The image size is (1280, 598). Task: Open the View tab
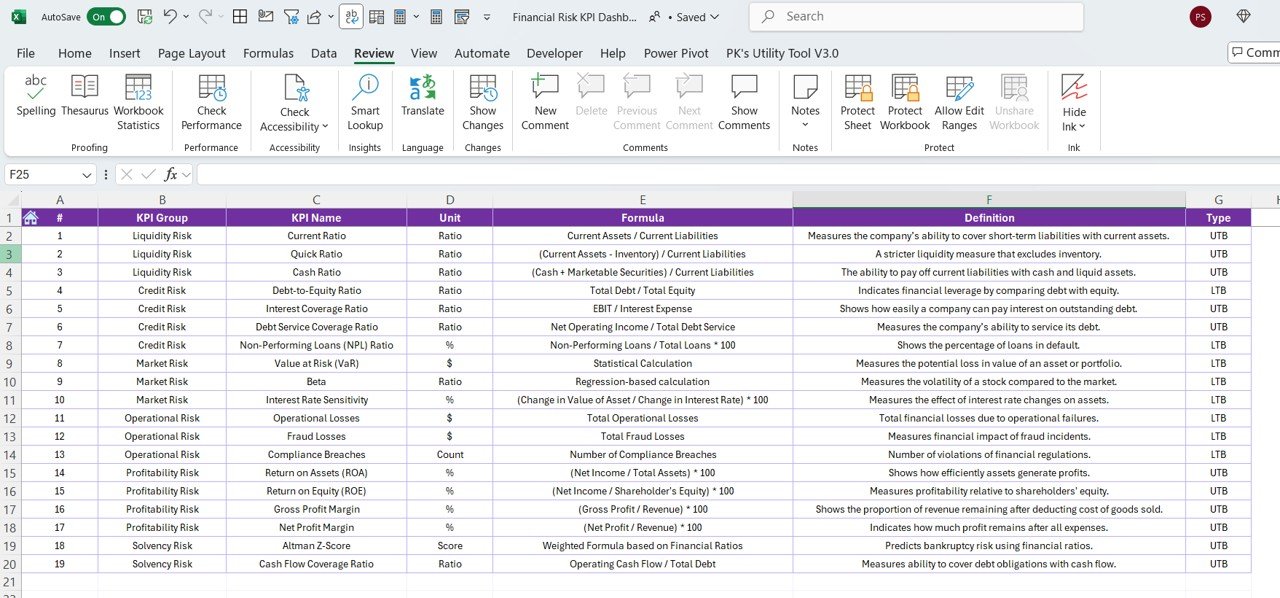(x=424, y=53)
